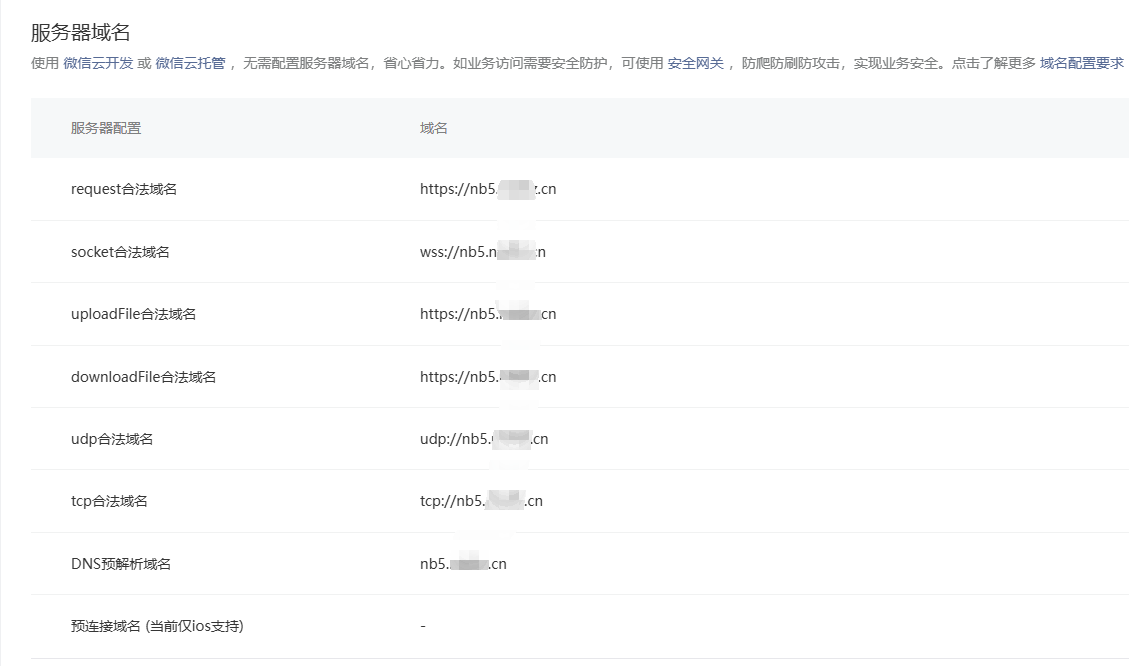Click the dash value for 预连接域名
Image resolution: width=1129 pixels, height=666 pixels.
[x=423, y=626]
